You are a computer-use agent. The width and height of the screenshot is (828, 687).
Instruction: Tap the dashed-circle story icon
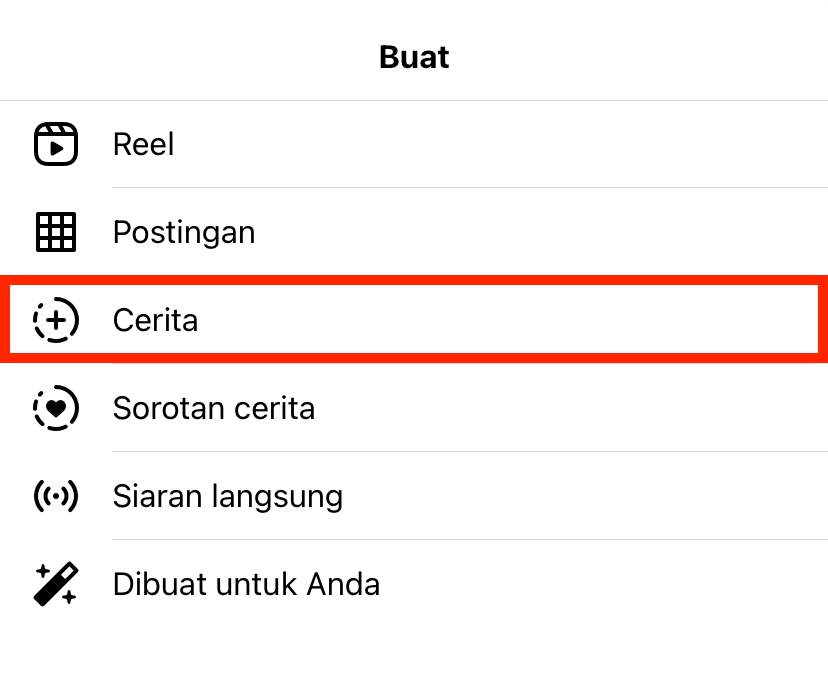[56, 320]
